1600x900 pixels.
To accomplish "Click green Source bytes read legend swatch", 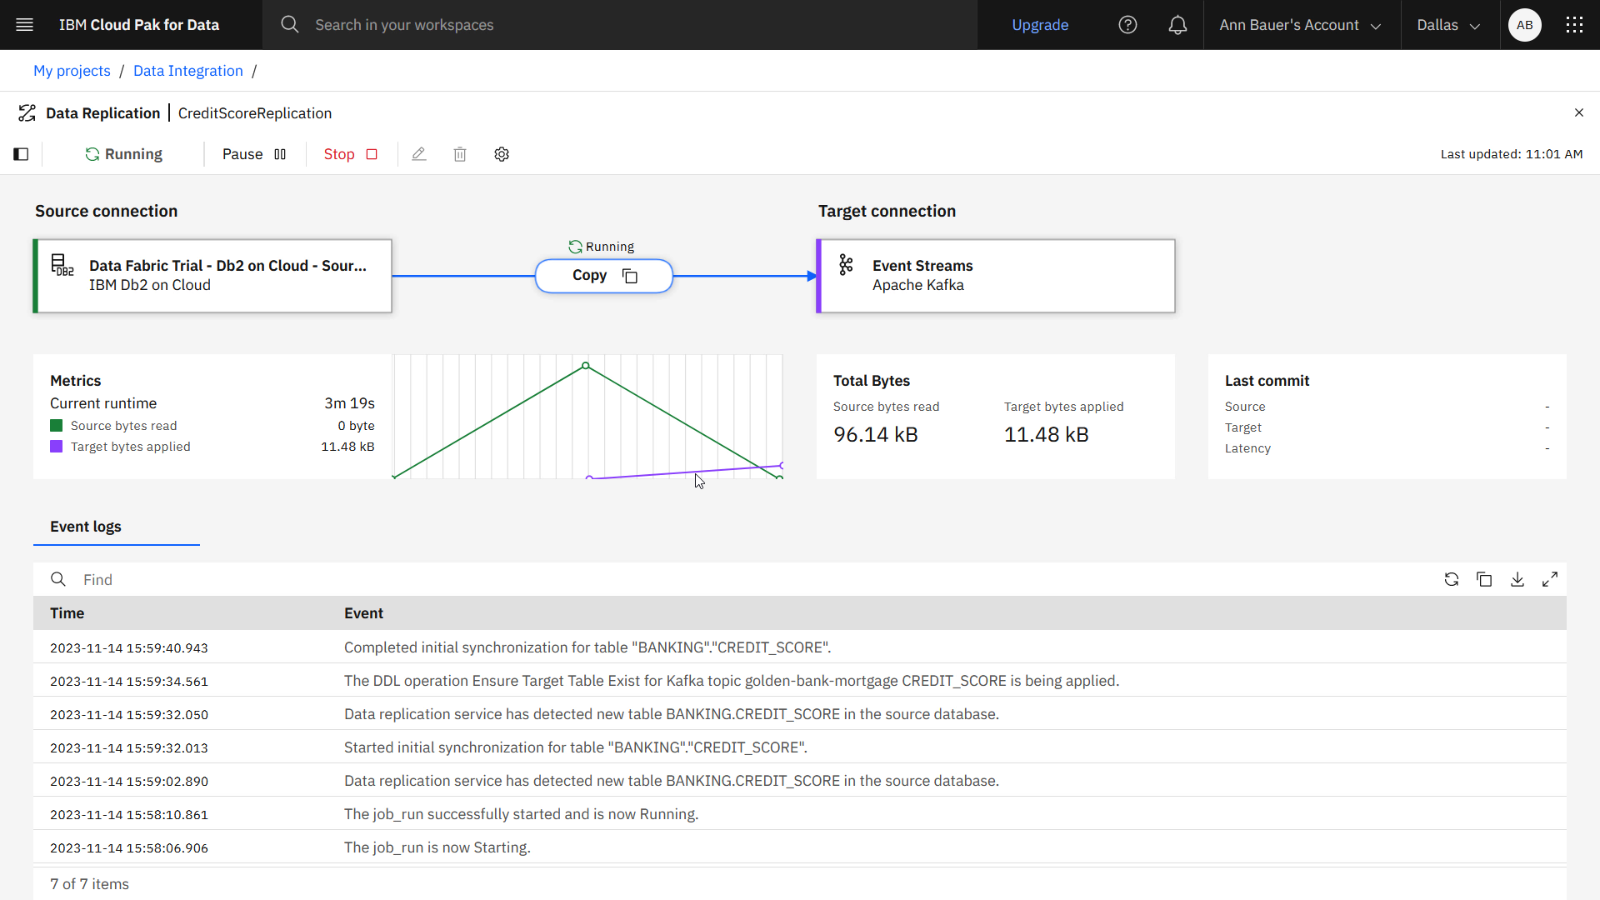I will 56,426.
